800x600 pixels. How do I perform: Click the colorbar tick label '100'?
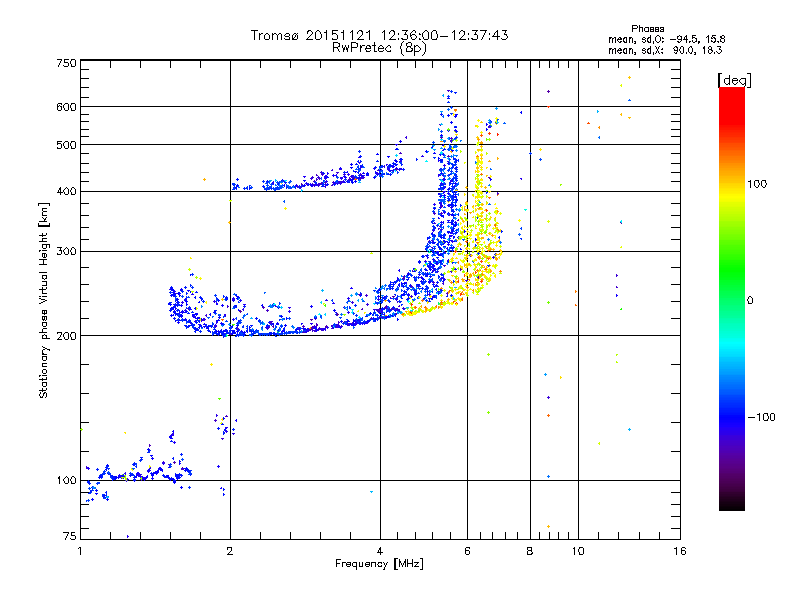click(757, 184)
